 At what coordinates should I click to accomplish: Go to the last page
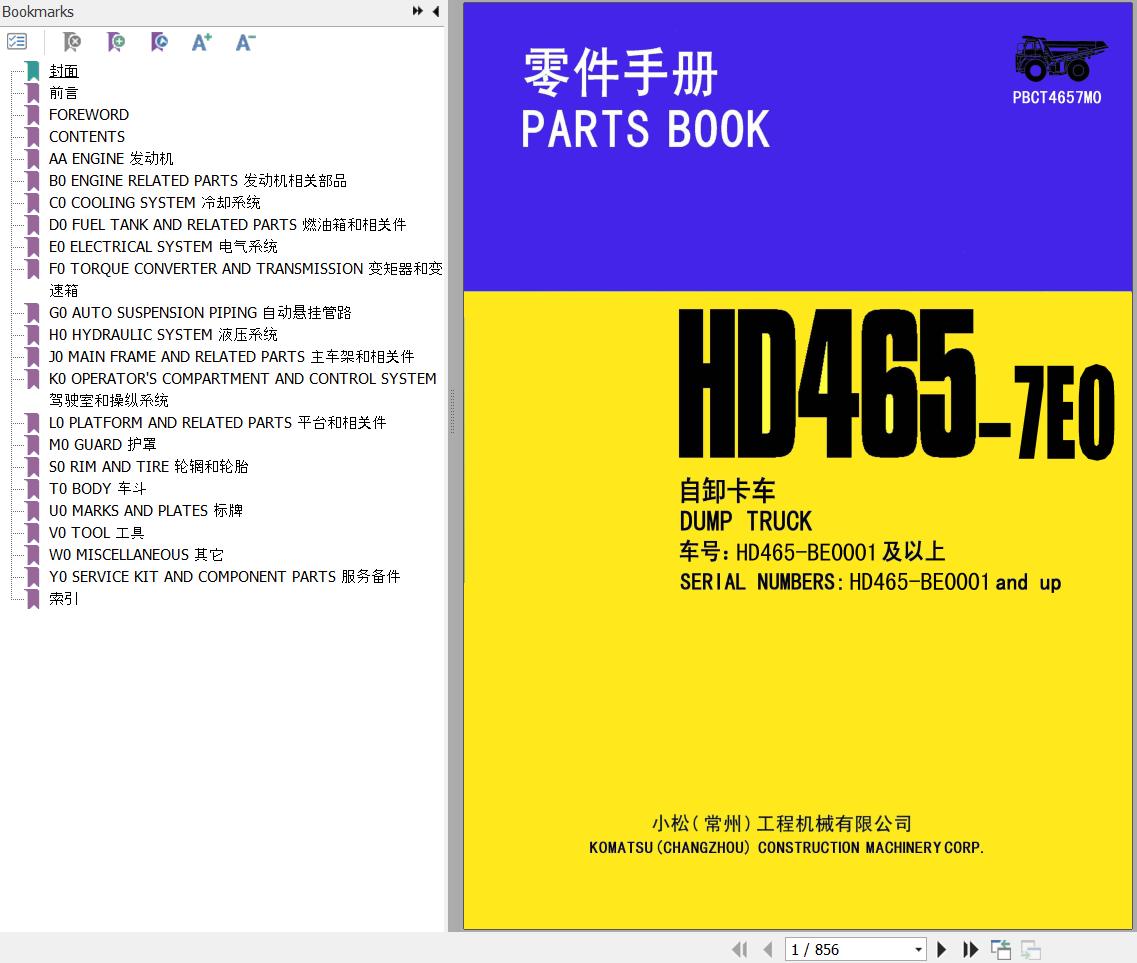click(970, 949)
